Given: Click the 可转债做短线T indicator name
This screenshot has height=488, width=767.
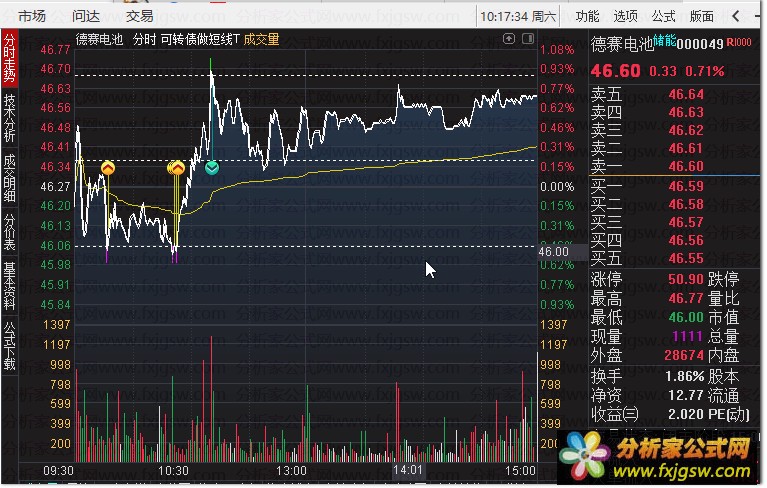Looking at the screenshot, I should click(200, 39).
